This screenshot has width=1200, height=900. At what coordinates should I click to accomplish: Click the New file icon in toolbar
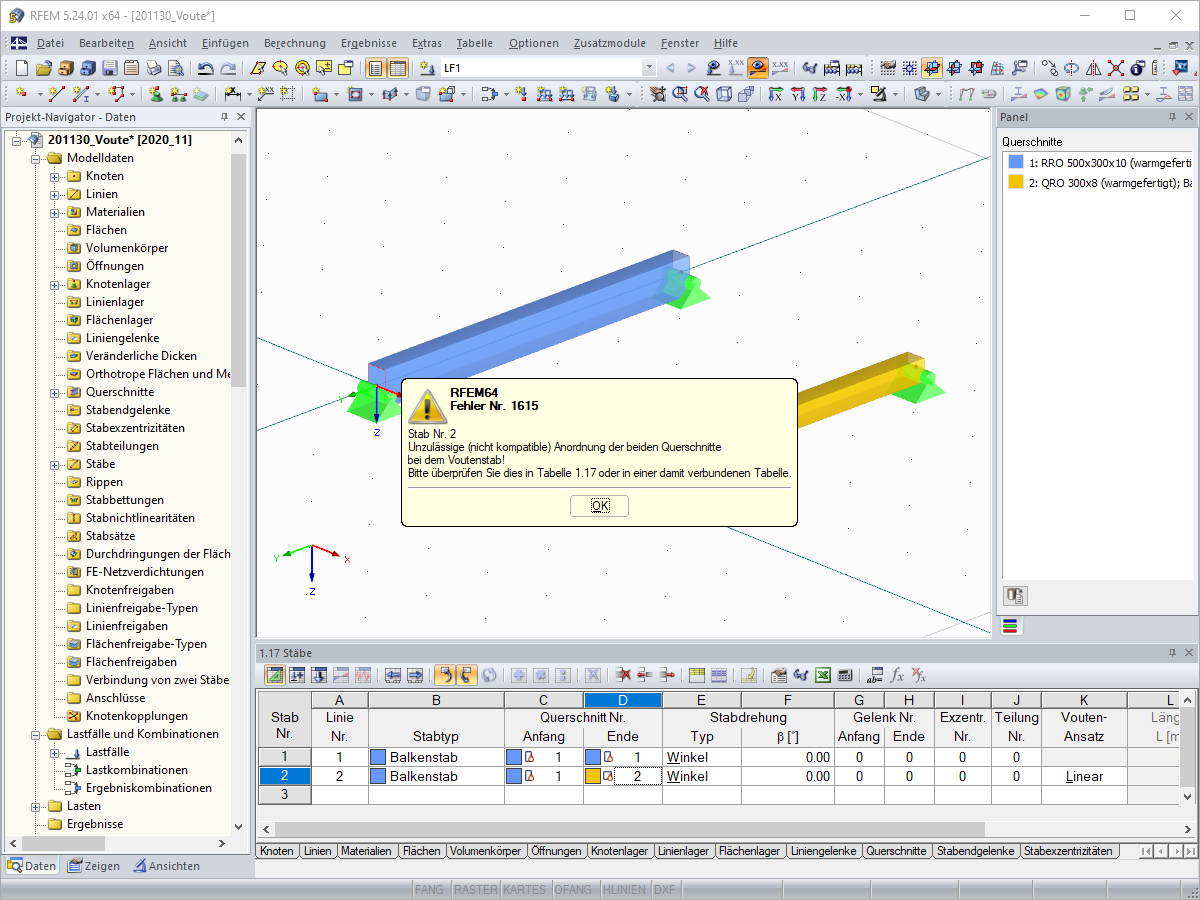(21, 68)
